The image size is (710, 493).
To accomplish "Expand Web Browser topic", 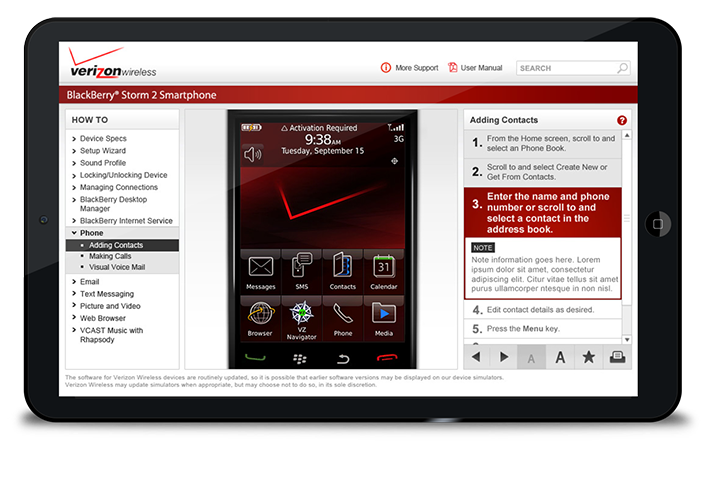I will (103, 318).
